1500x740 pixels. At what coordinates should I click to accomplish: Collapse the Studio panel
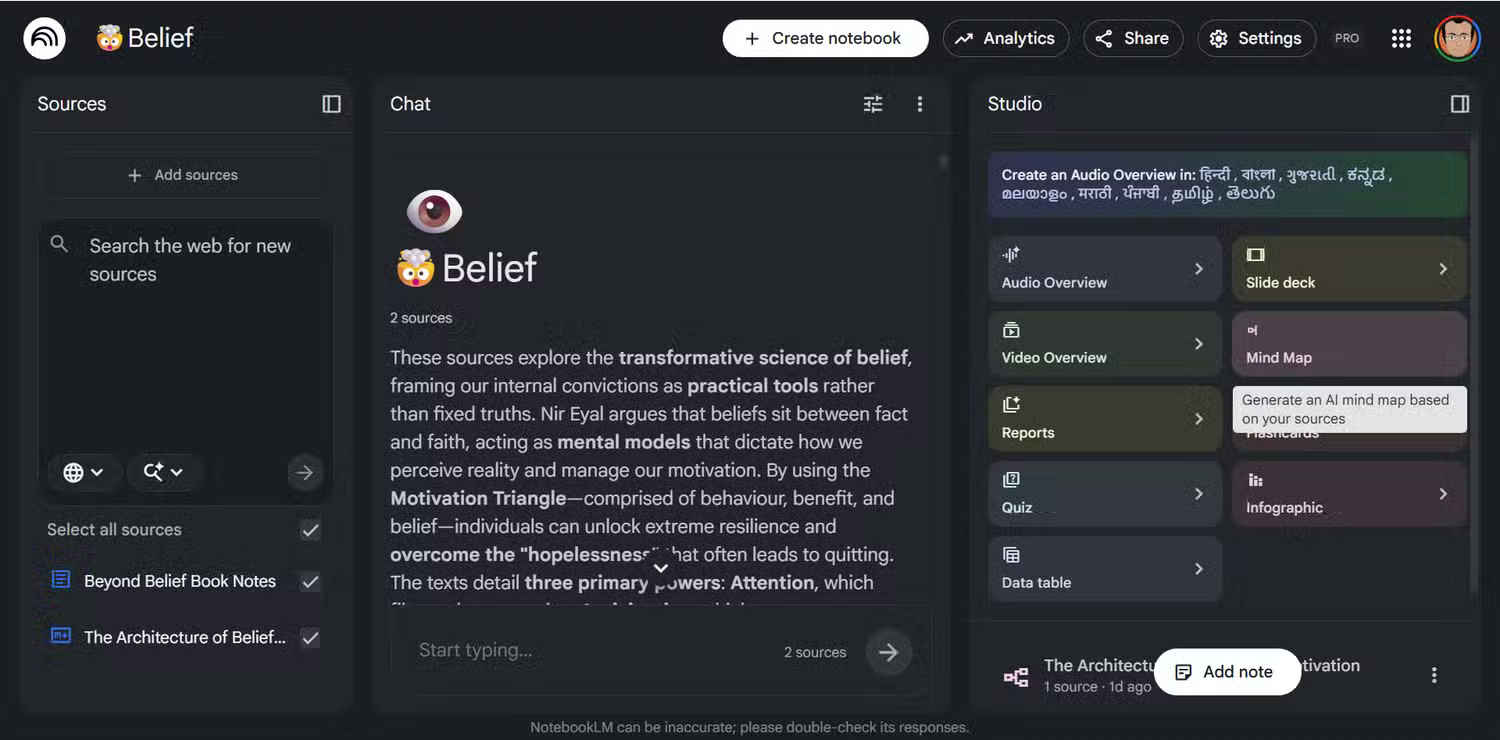point(1460,104)
